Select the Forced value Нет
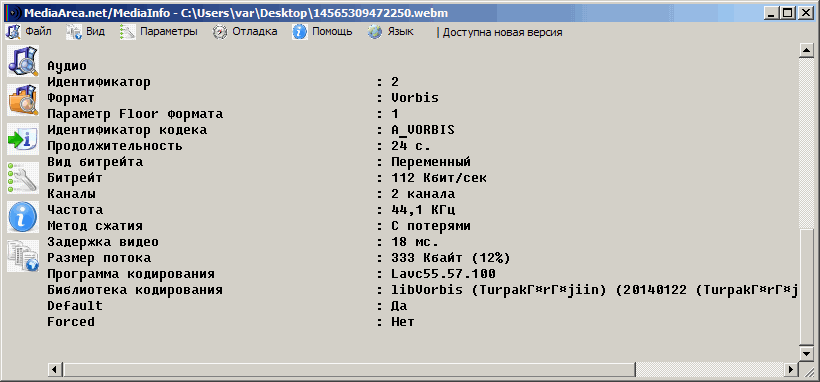Screen dimensions: 820x382 tap(403, 322)
